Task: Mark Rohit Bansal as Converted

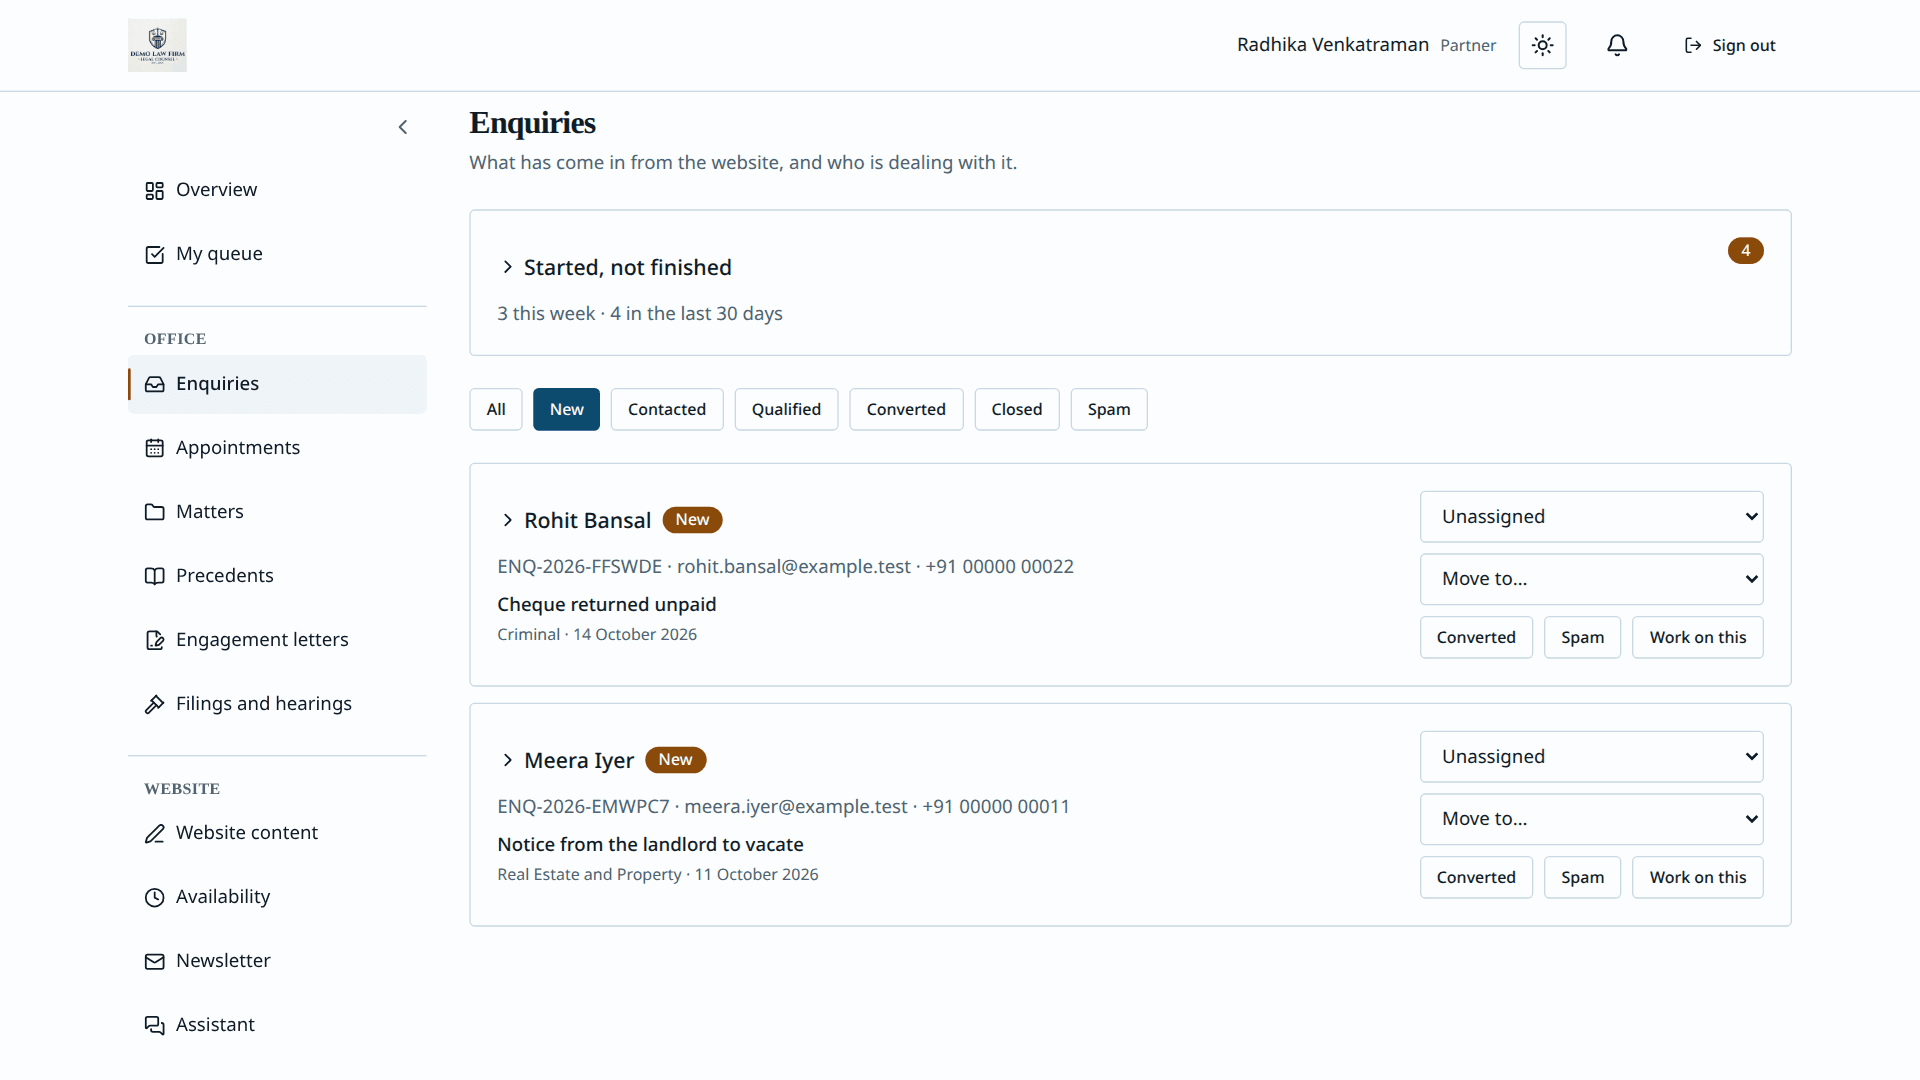Action: point(1476,637)
